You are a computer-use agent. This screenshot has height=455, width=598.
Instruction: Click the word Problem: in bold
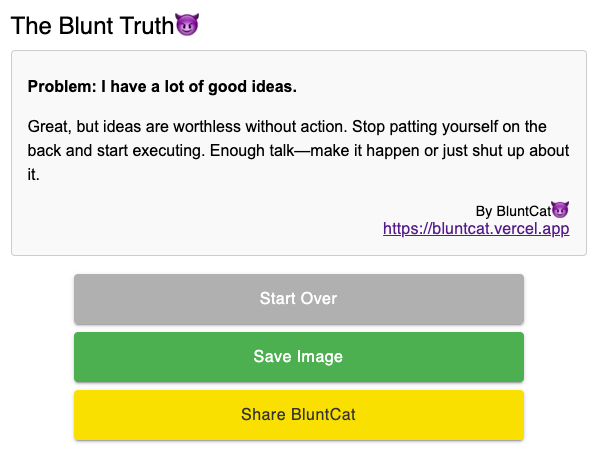click(x=62, y=87)
